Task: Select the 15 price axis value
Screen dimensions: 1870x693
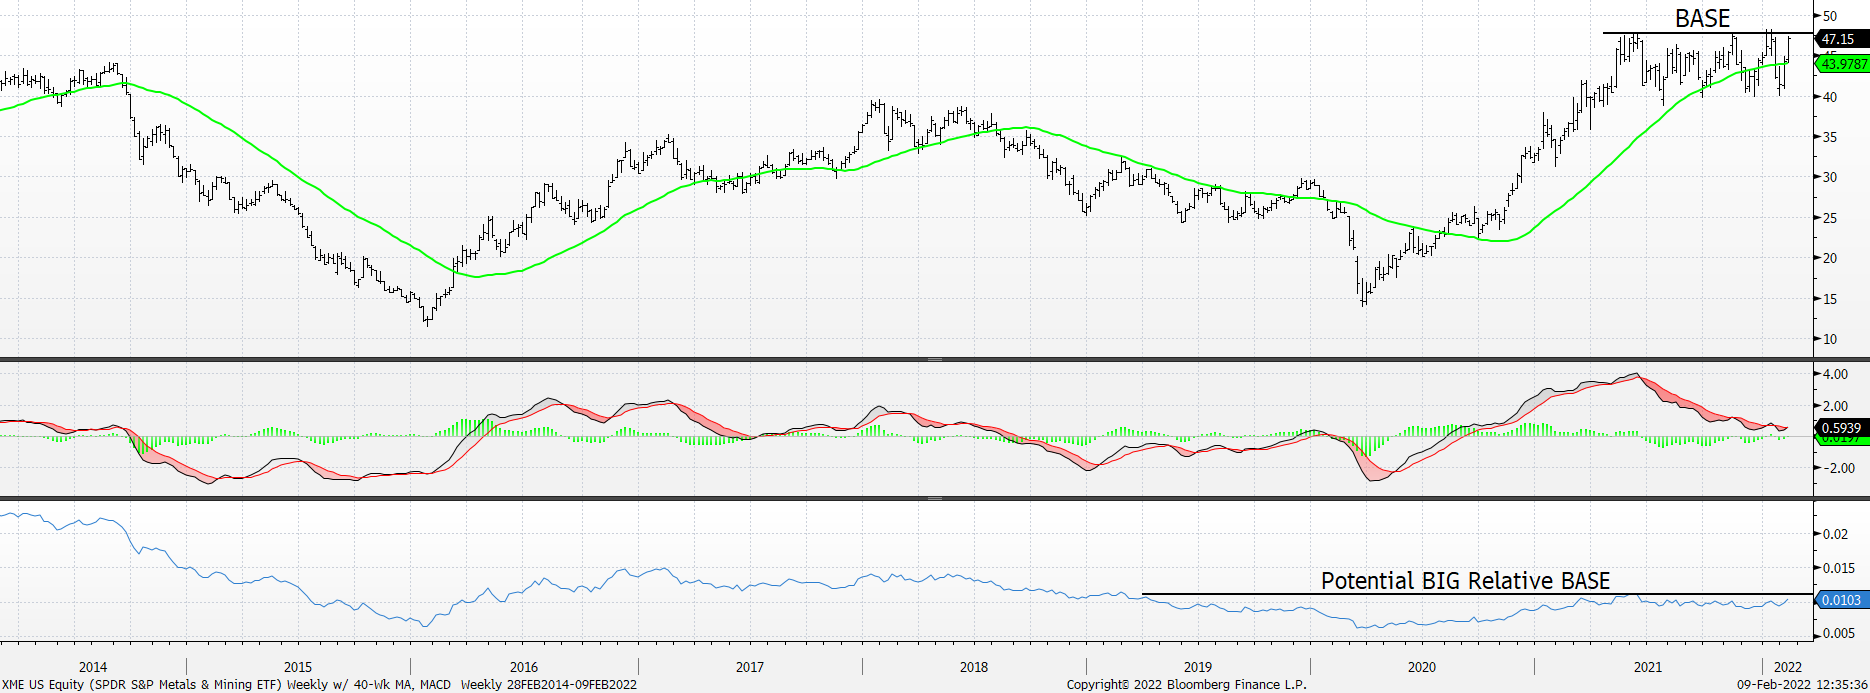Action: click(x=1830, y=299)
